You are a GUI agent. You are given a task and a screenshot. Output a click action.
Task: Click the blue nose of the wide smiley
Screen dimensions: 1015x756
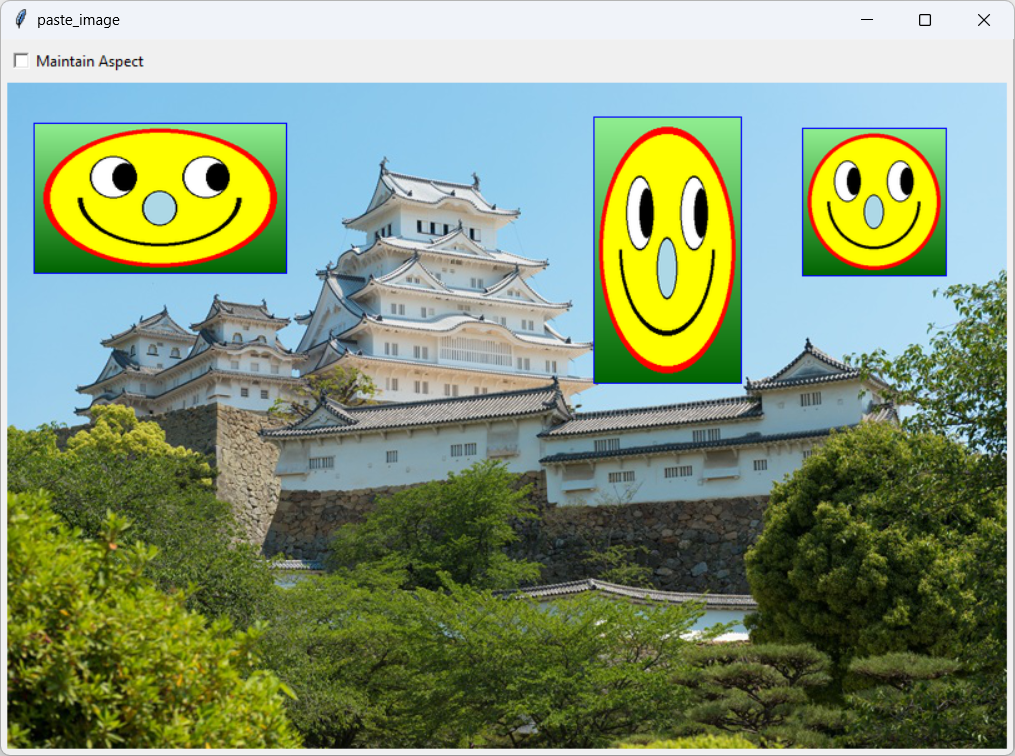[160, 207]
